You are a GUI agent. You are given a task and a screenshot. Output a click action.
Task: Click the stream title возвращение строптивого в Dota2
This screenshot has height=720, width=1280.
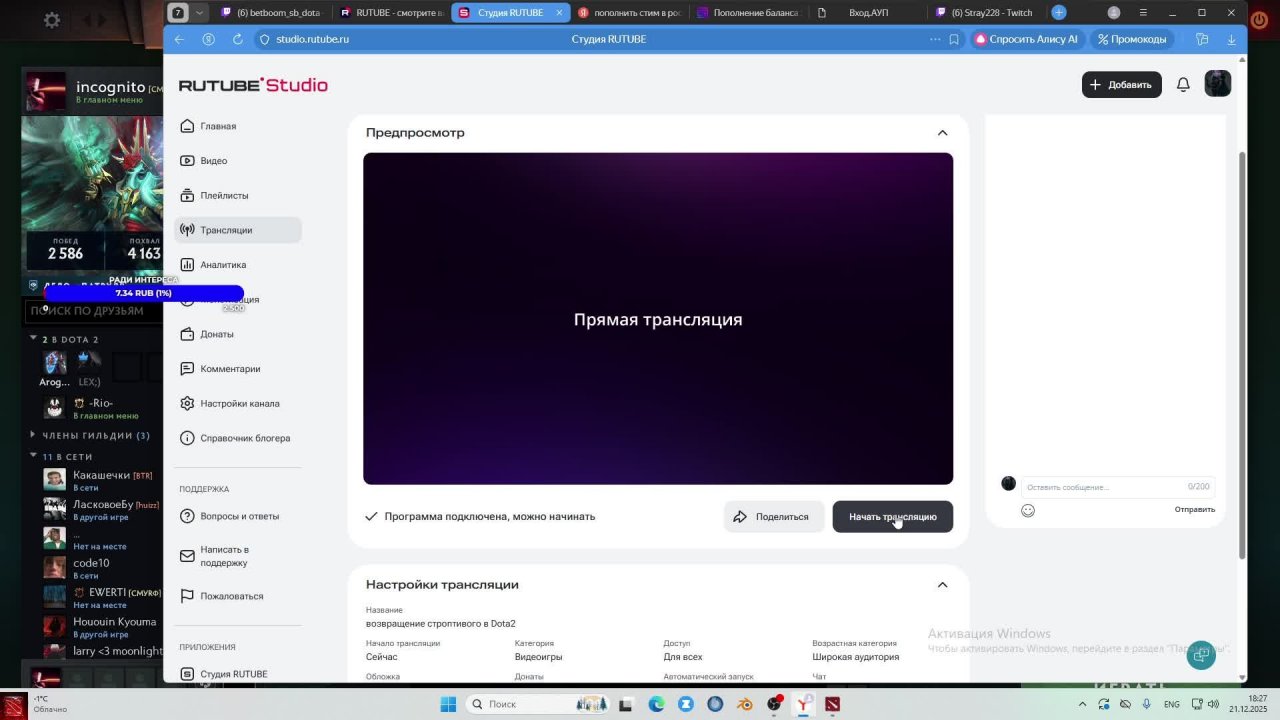(x=441, y=624)
